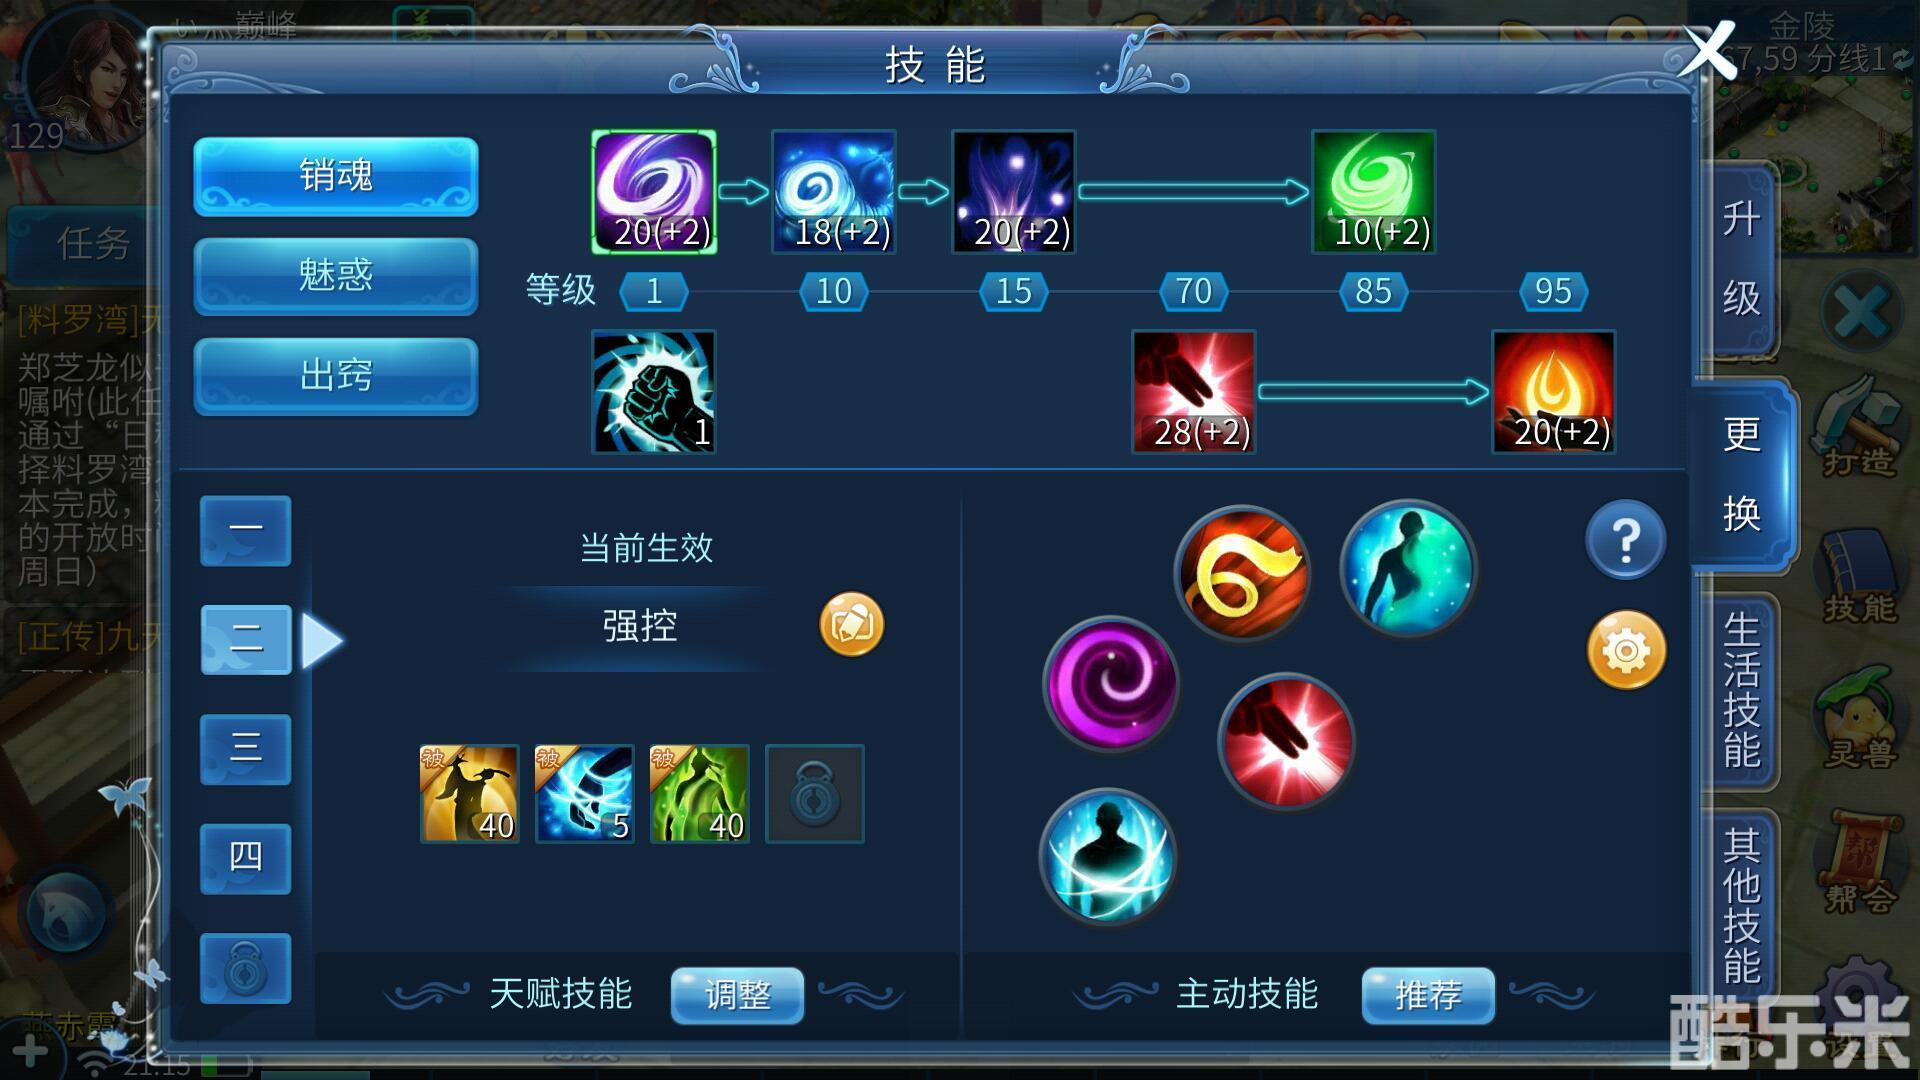Click the 调整 talent adjust button
This screenshot has height=1080, width=1920.
pyautogui.click(x=738, y=995)
